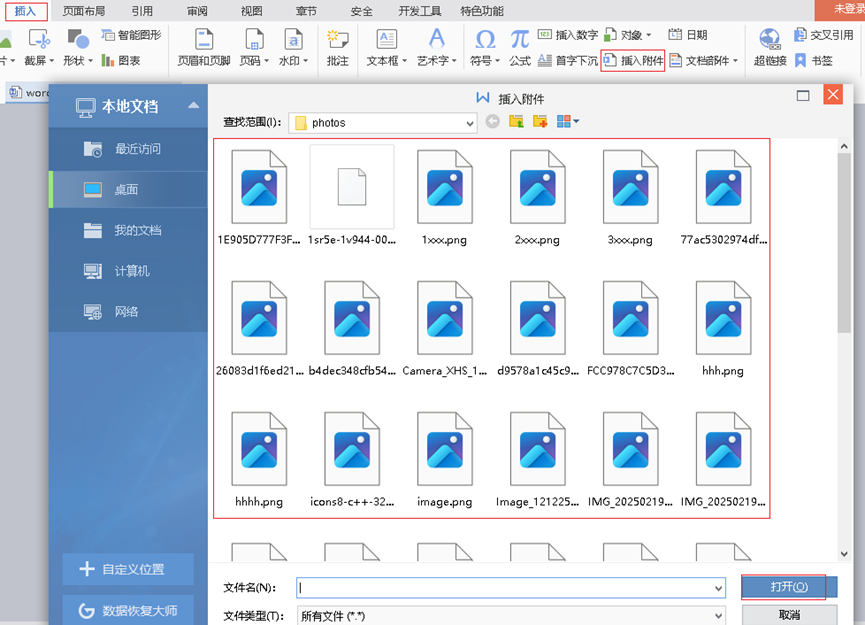Collapse the 本地文档 sidebar section

(193, 106)
